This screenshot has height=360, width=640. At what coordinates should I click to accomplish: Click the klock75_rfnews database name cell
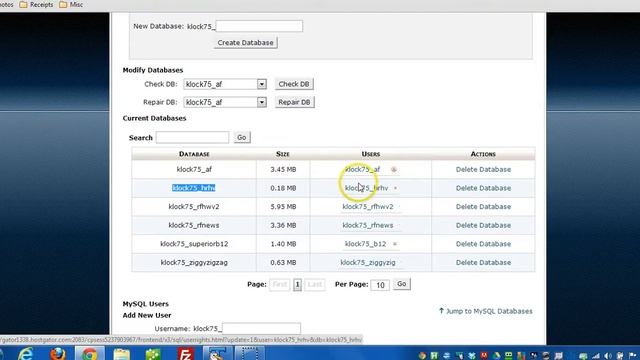pos(194,225)
